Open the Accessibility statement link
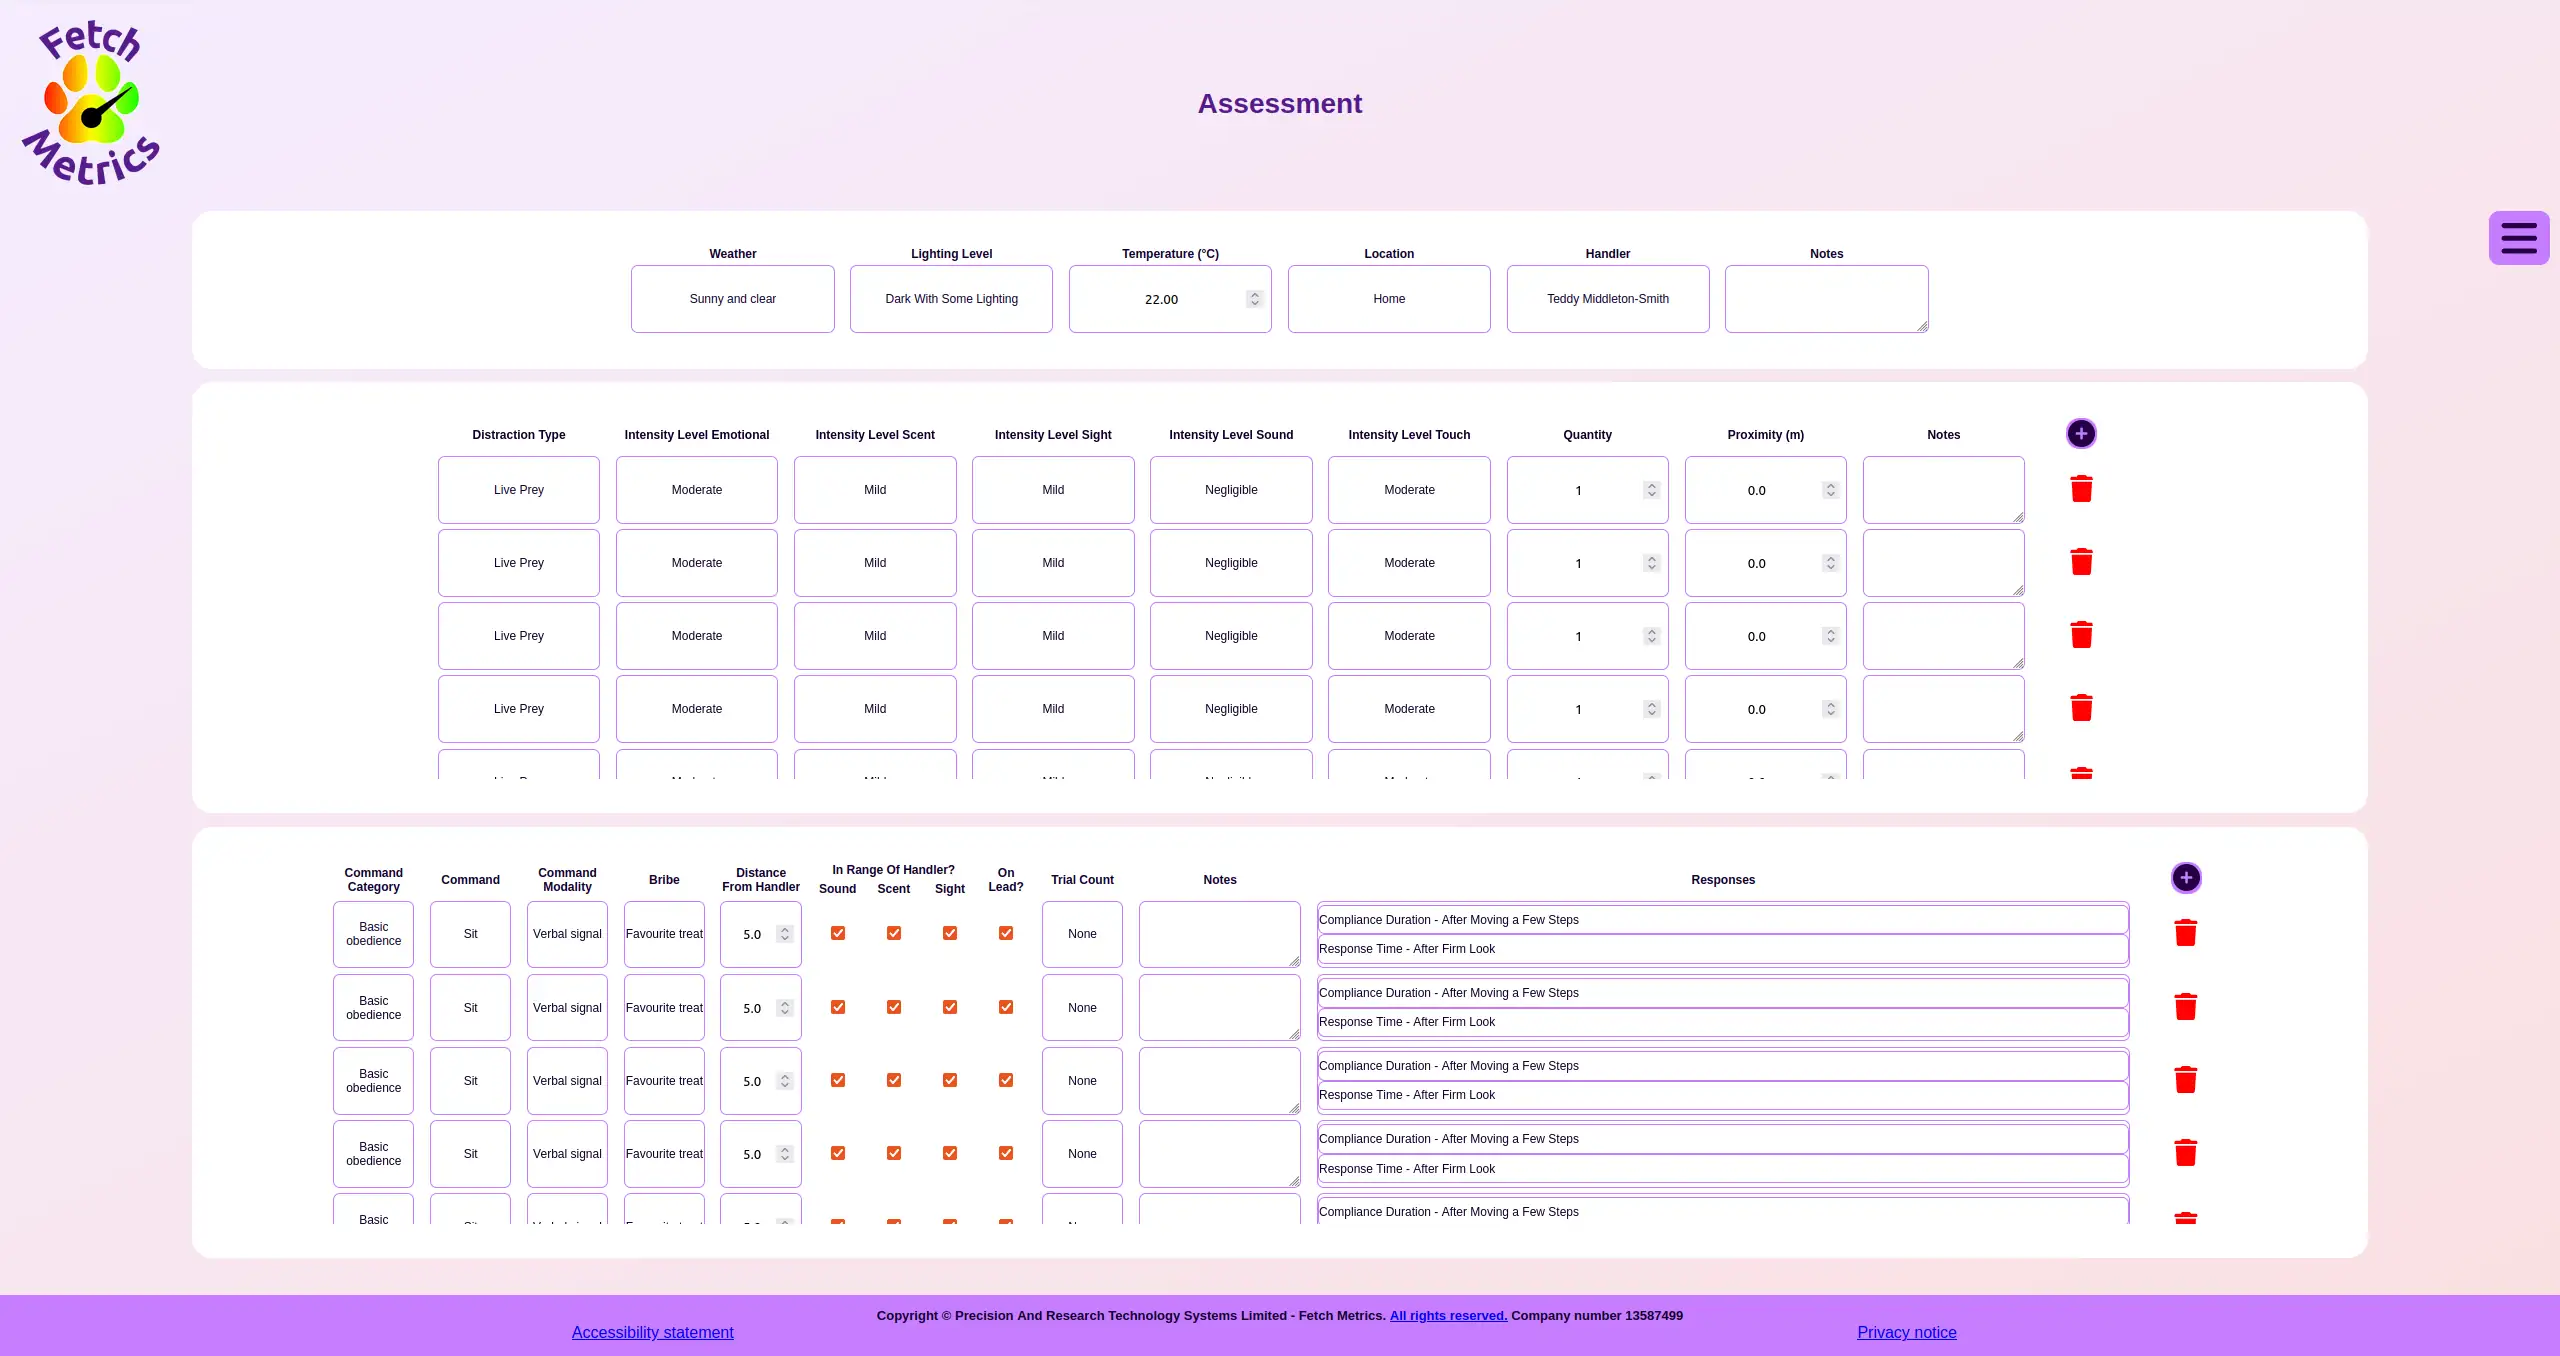 [x=652, y=1332]
